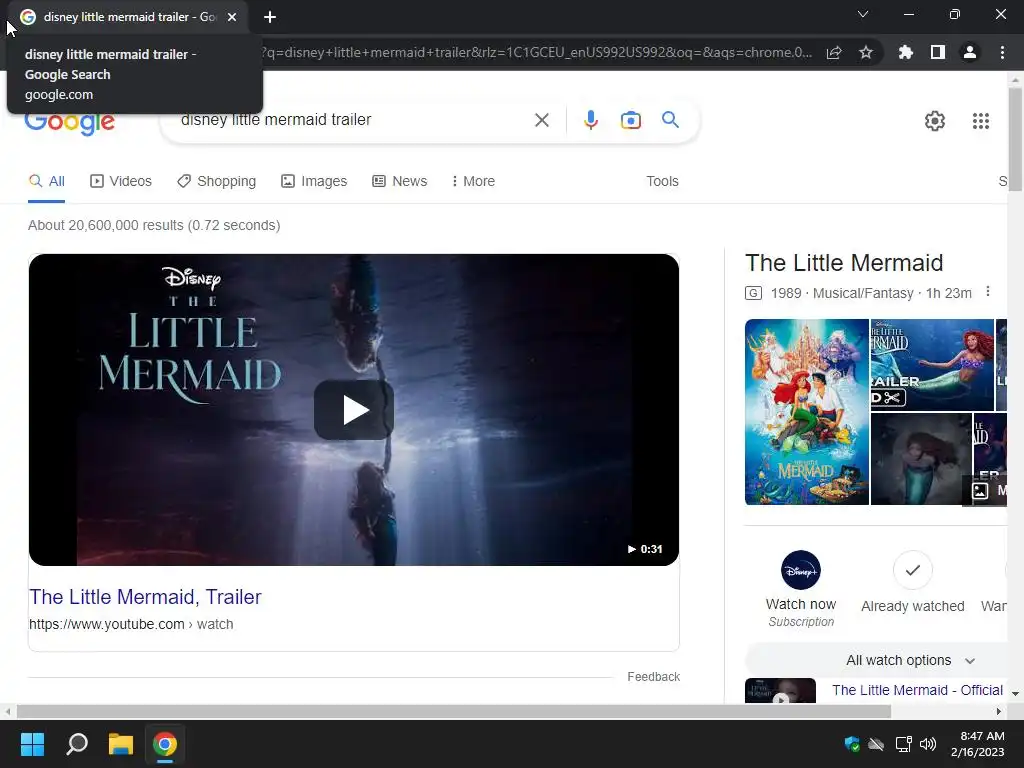Screen dimensions: 1024x768
Task: Open File Explorer from taskbar
Action: point(121,744)
